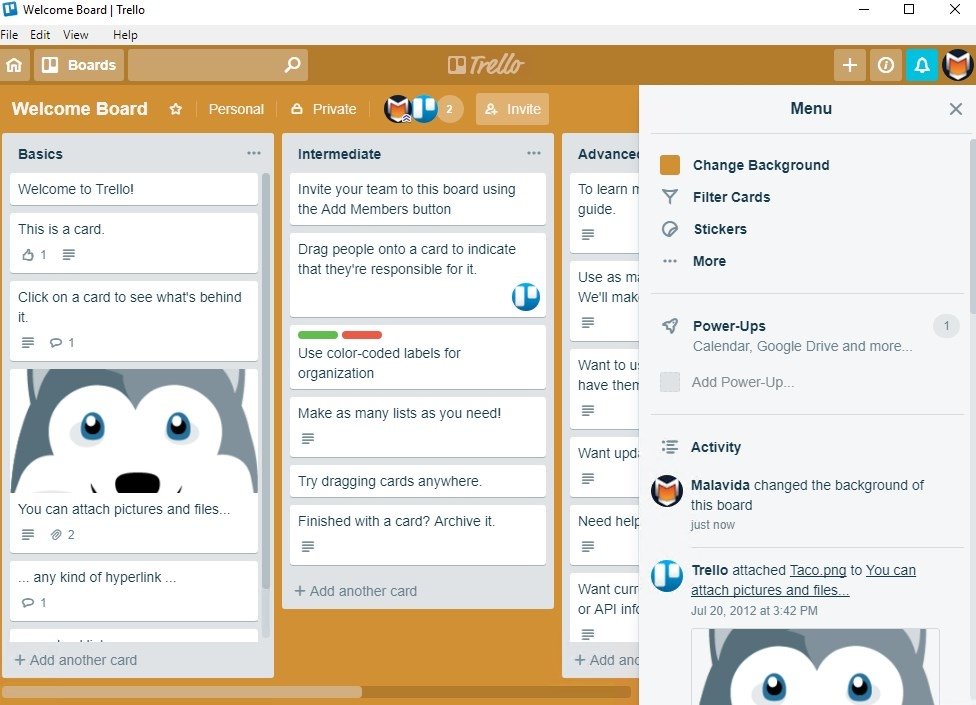Click the Power-Ups rocket icon
This screenshot has width=976, height=705.
[x=670, y=325]
